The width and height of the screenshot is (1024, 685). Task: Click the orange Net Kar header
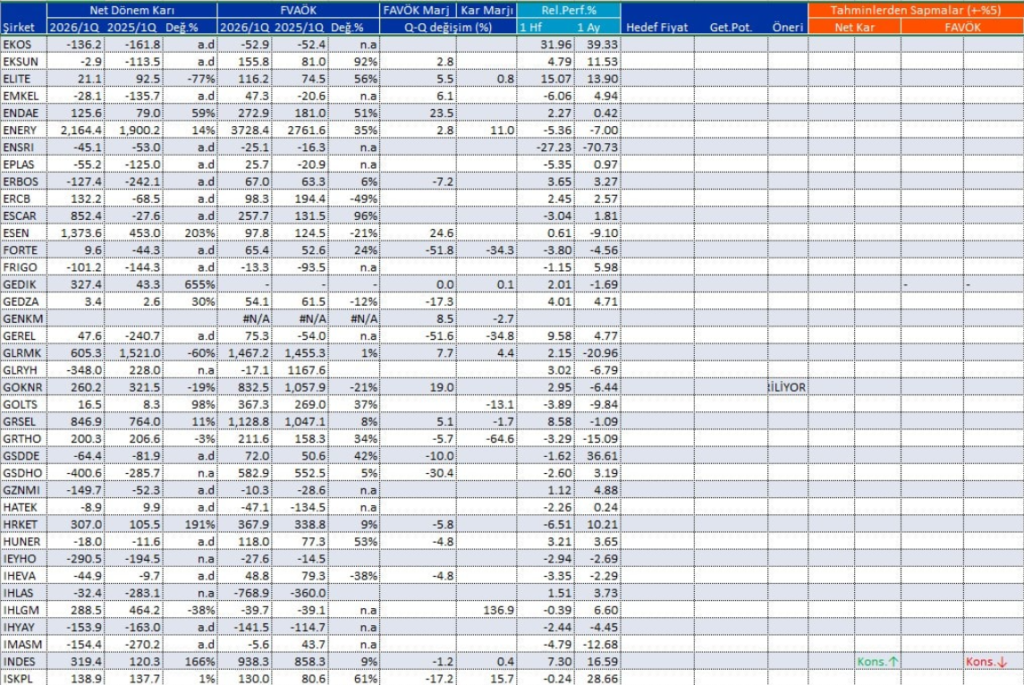[854, 27]
